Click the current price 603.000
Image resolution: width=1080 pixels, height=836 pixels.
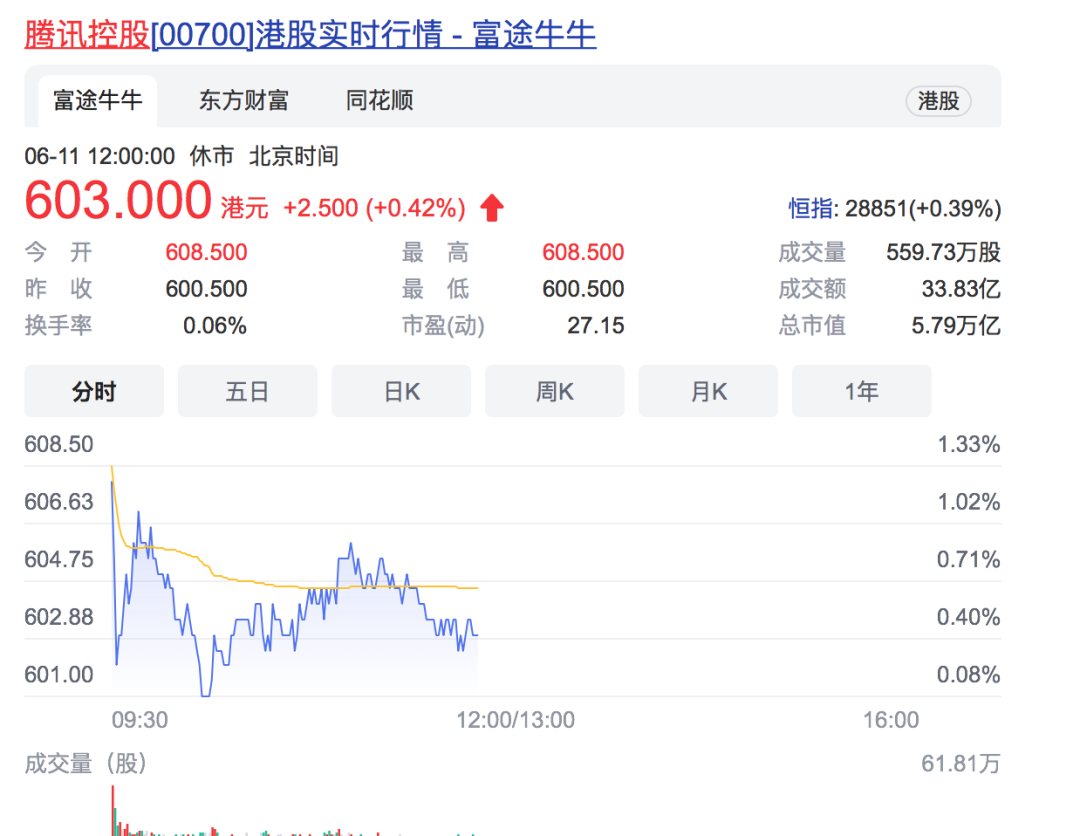(118, 200)
